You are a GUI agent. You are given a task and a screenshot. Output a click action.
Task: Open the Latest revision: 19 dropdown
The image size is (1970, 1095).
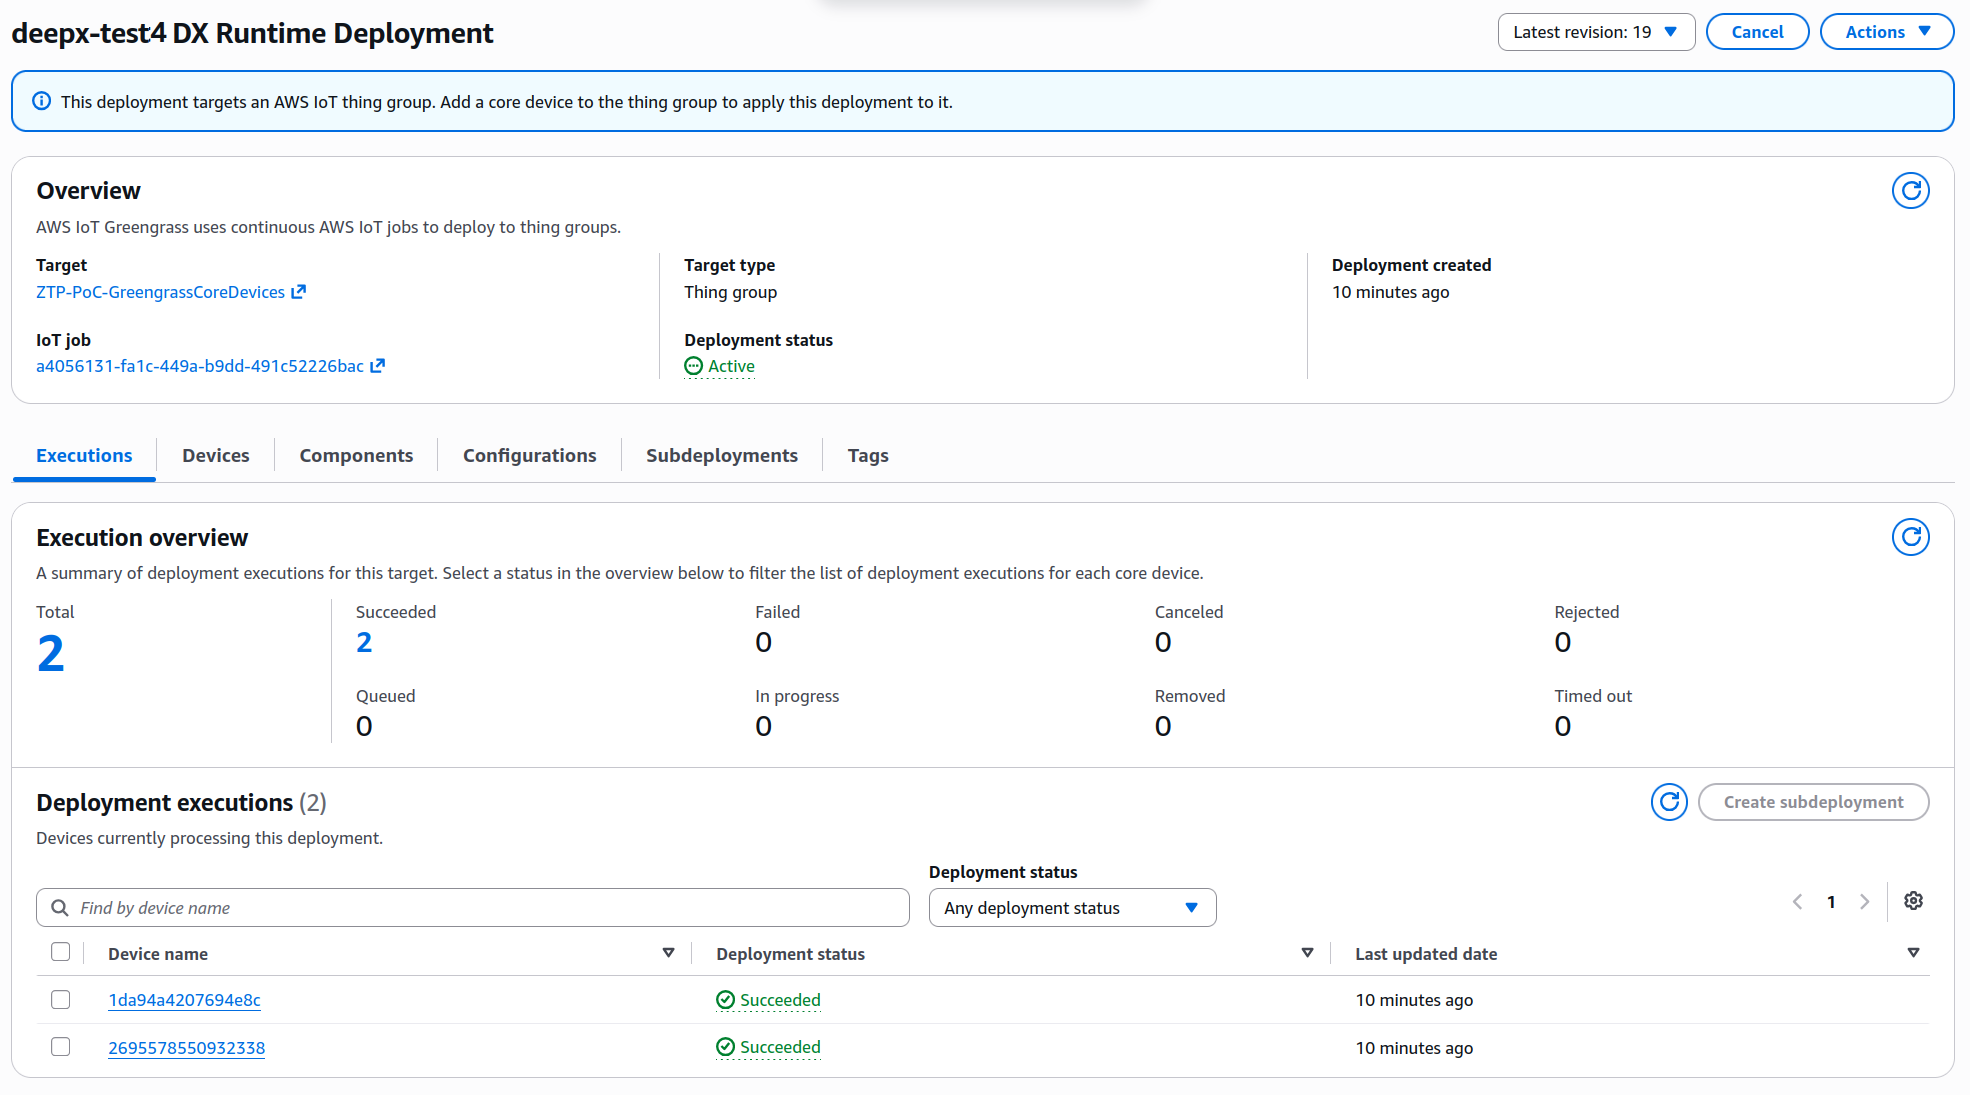(x=1596, y=32)
